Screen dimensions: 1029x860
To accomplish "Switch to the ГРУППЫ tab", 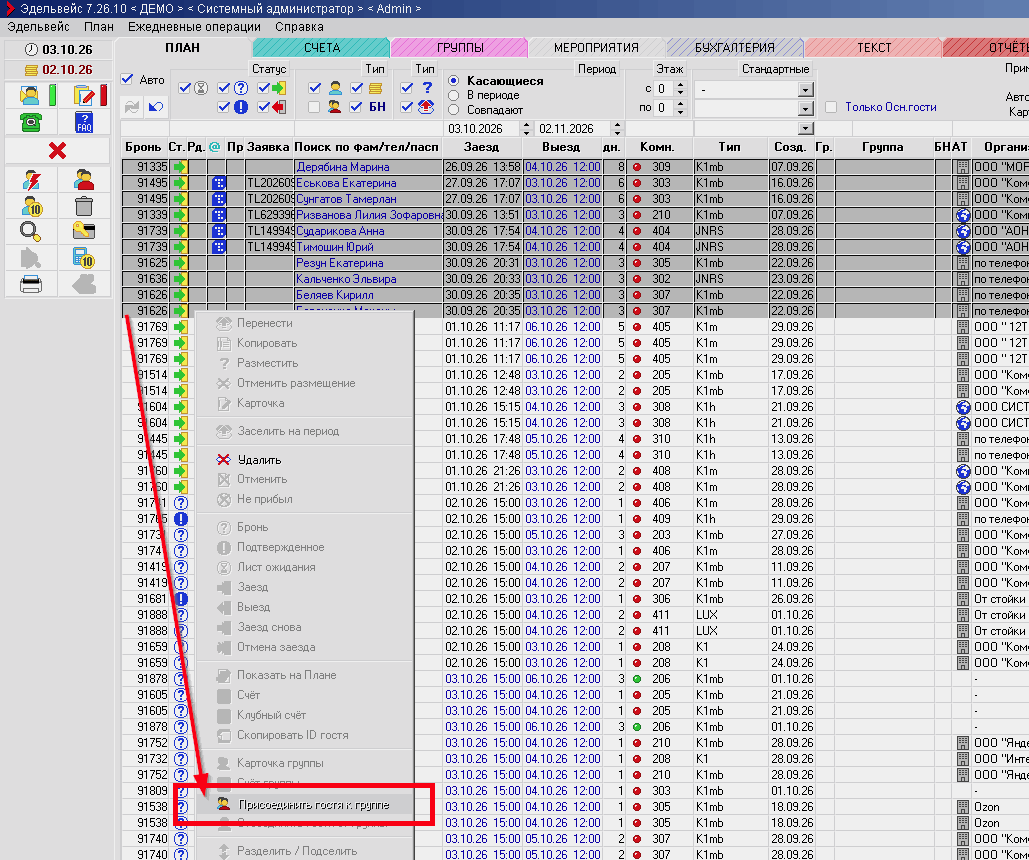I will 459,48.
